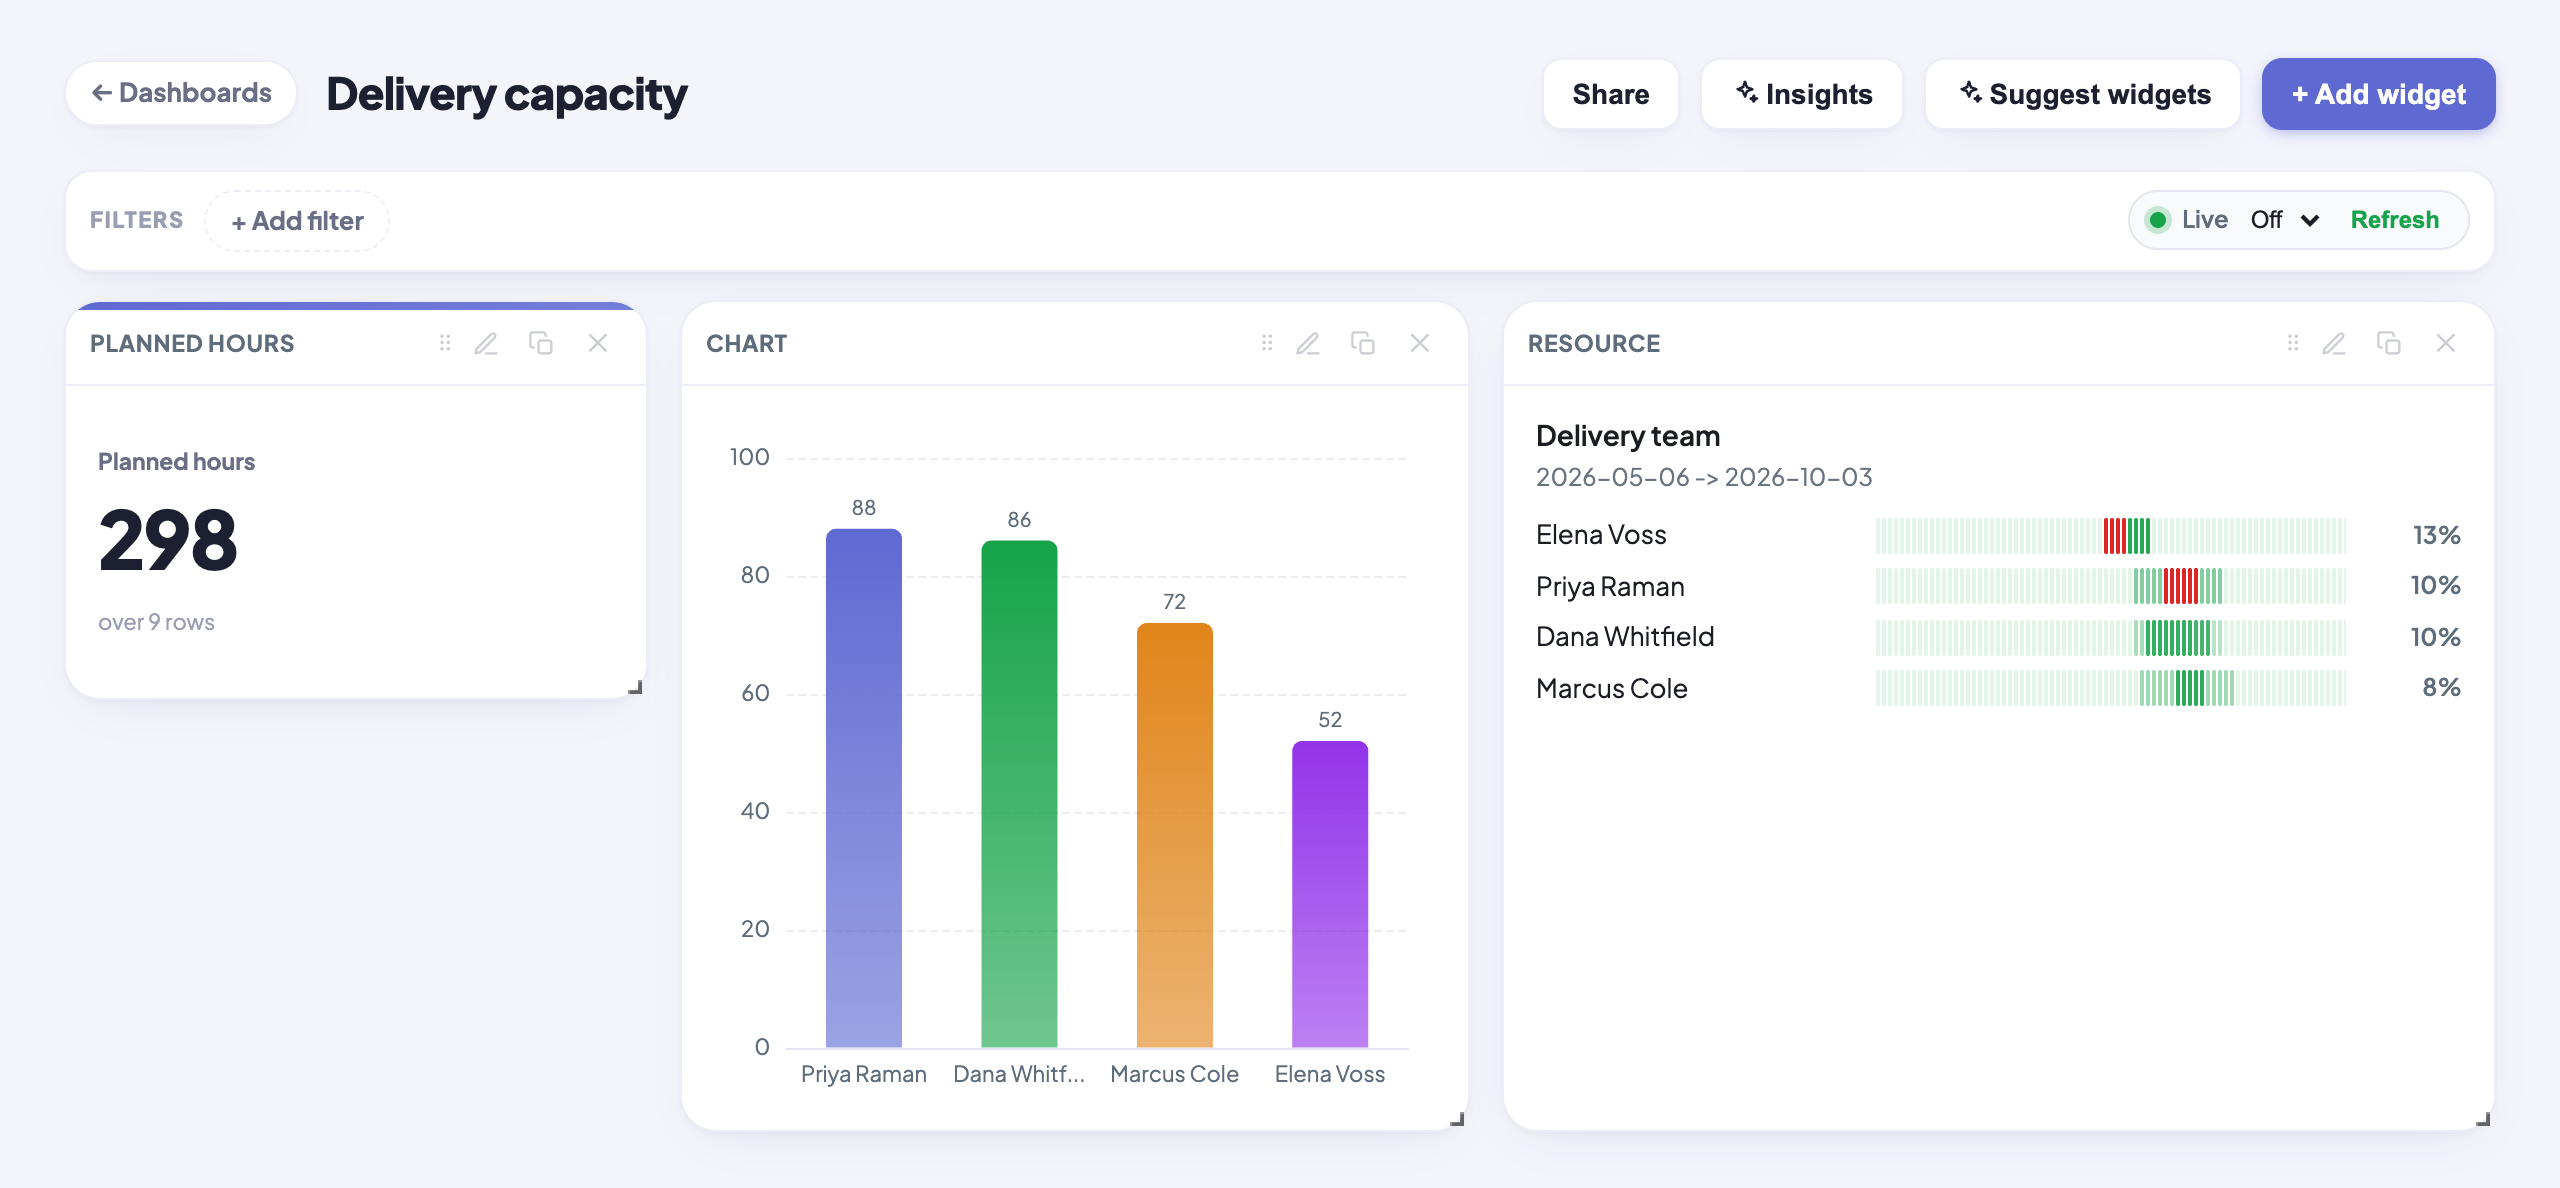
Task: Click Dana Whitfield name in Resource list
Action: pyautogui.click(x=1625, y=637)
